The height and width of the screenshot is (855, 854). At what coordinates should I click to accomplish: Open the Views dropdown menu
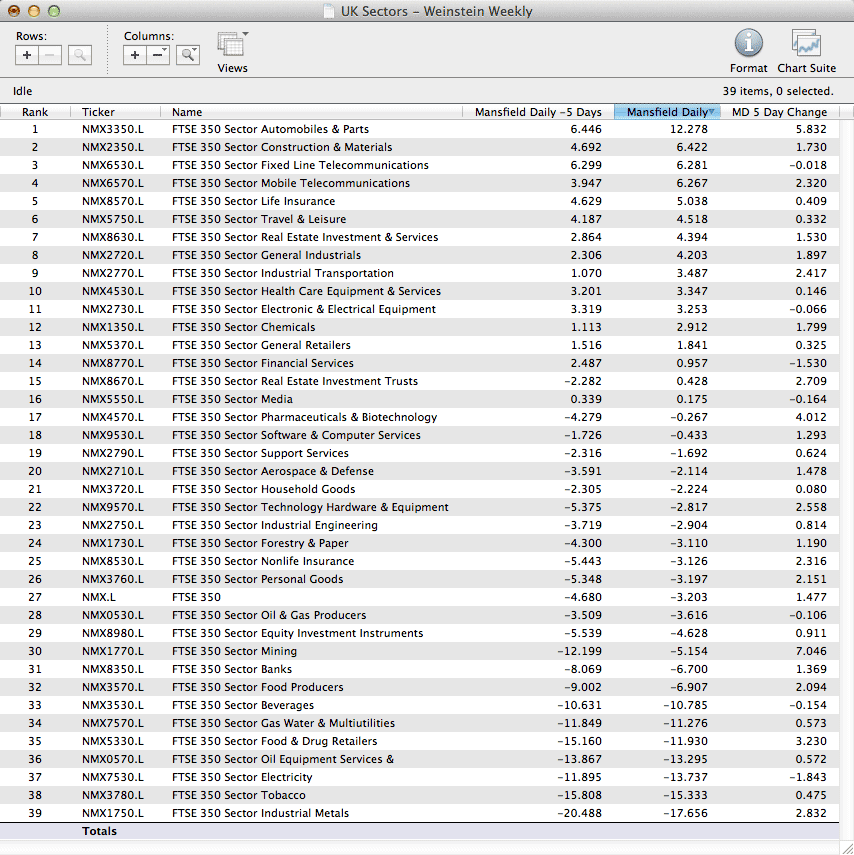pos(233,46)
